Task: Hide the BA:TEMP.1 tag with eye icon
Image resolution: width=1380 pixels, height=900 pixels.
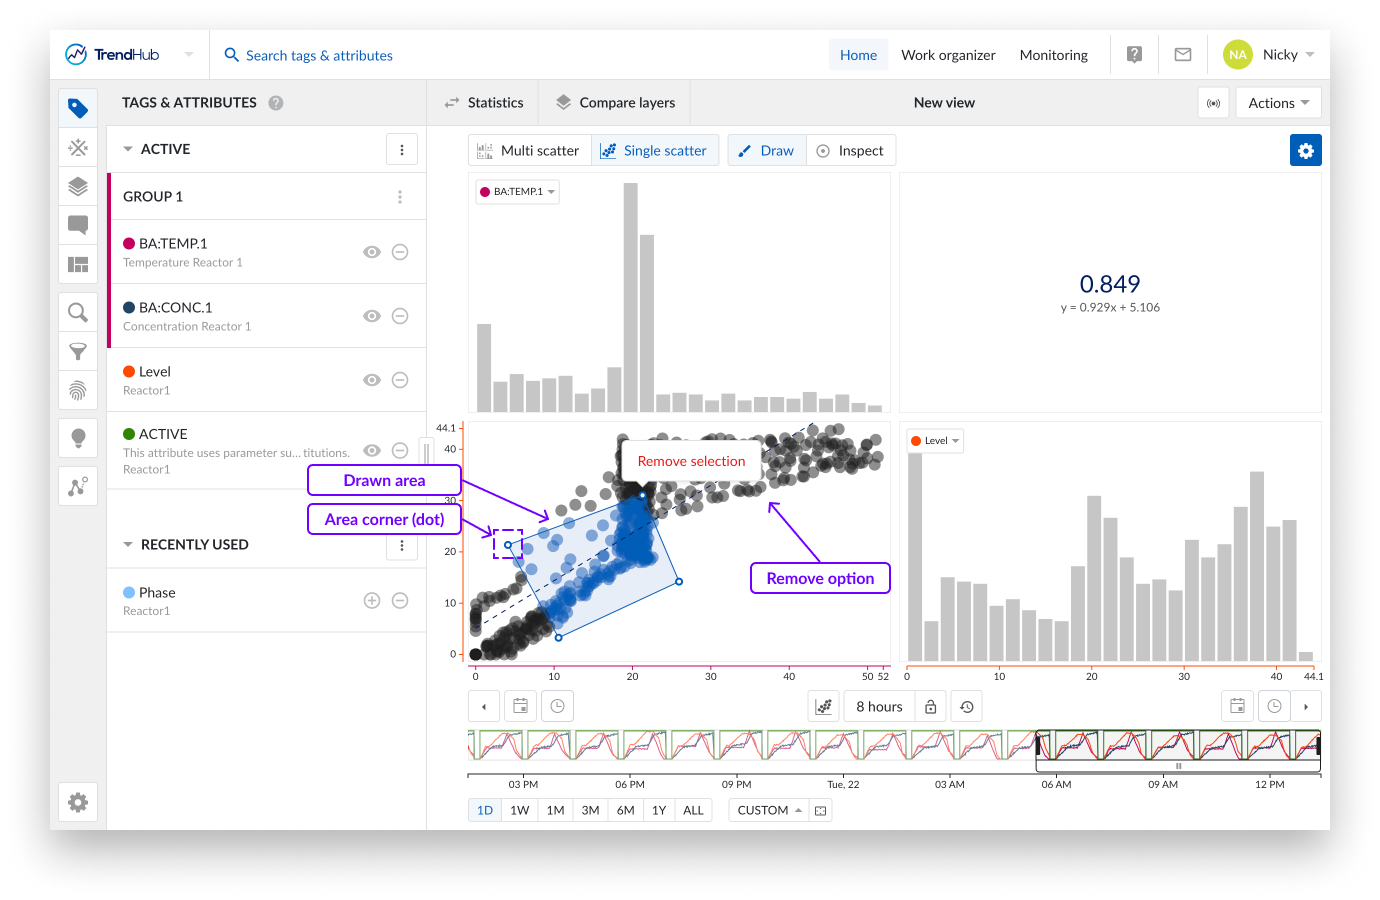Action: point(372,252)
